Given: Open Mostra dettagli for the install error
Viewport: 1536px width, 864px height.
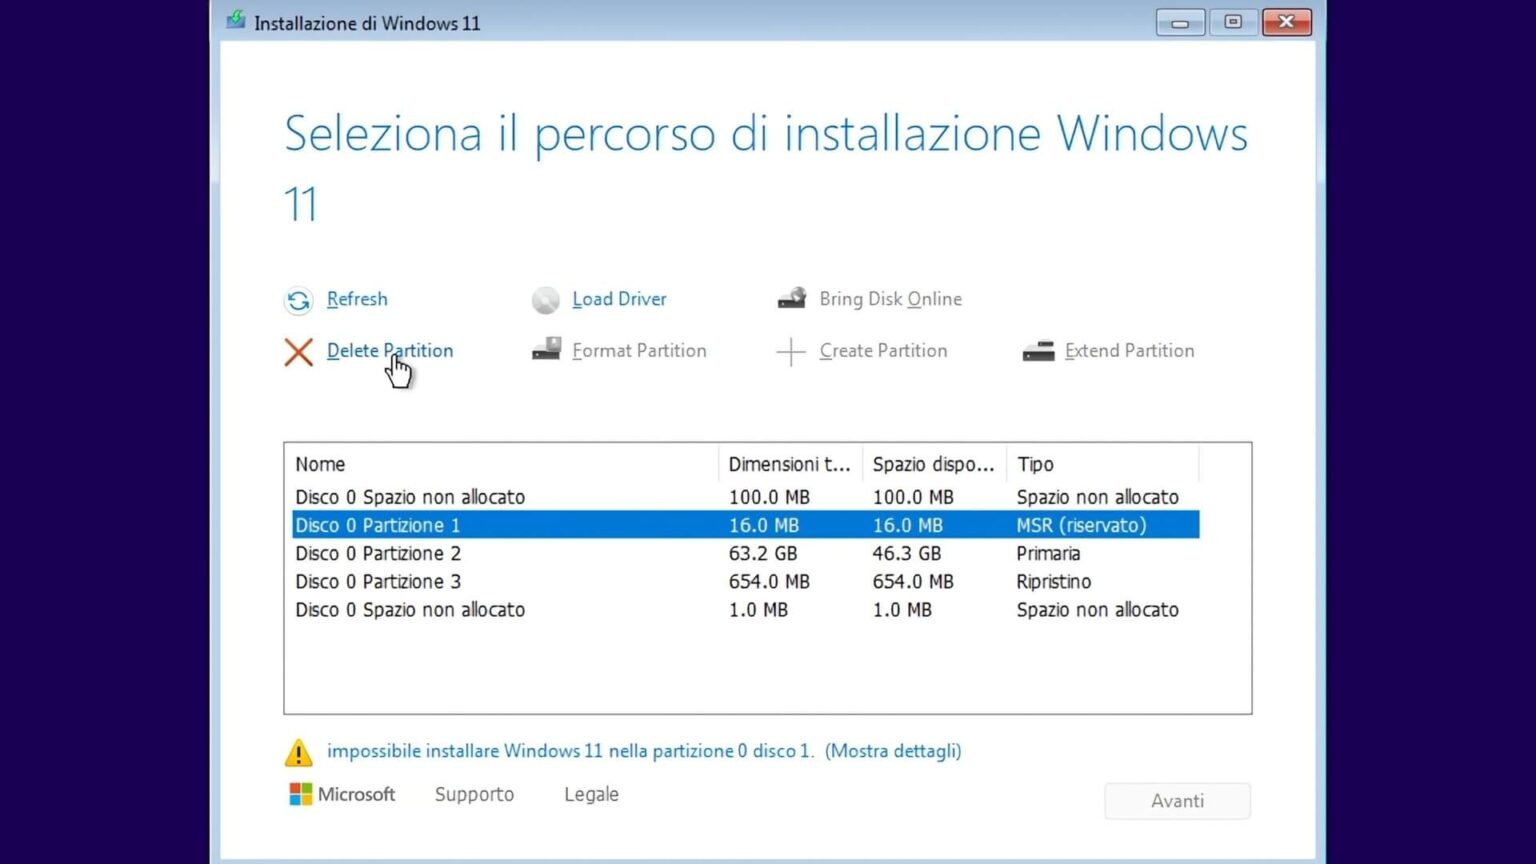Looking at the screenshot, I should pos(893,751).
